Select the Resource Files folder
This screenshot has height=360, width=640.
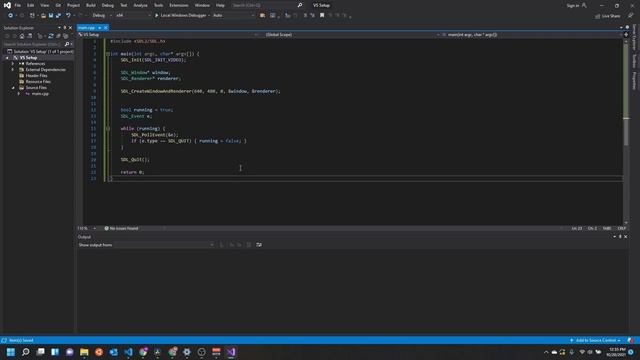click(x=38, y=82)
